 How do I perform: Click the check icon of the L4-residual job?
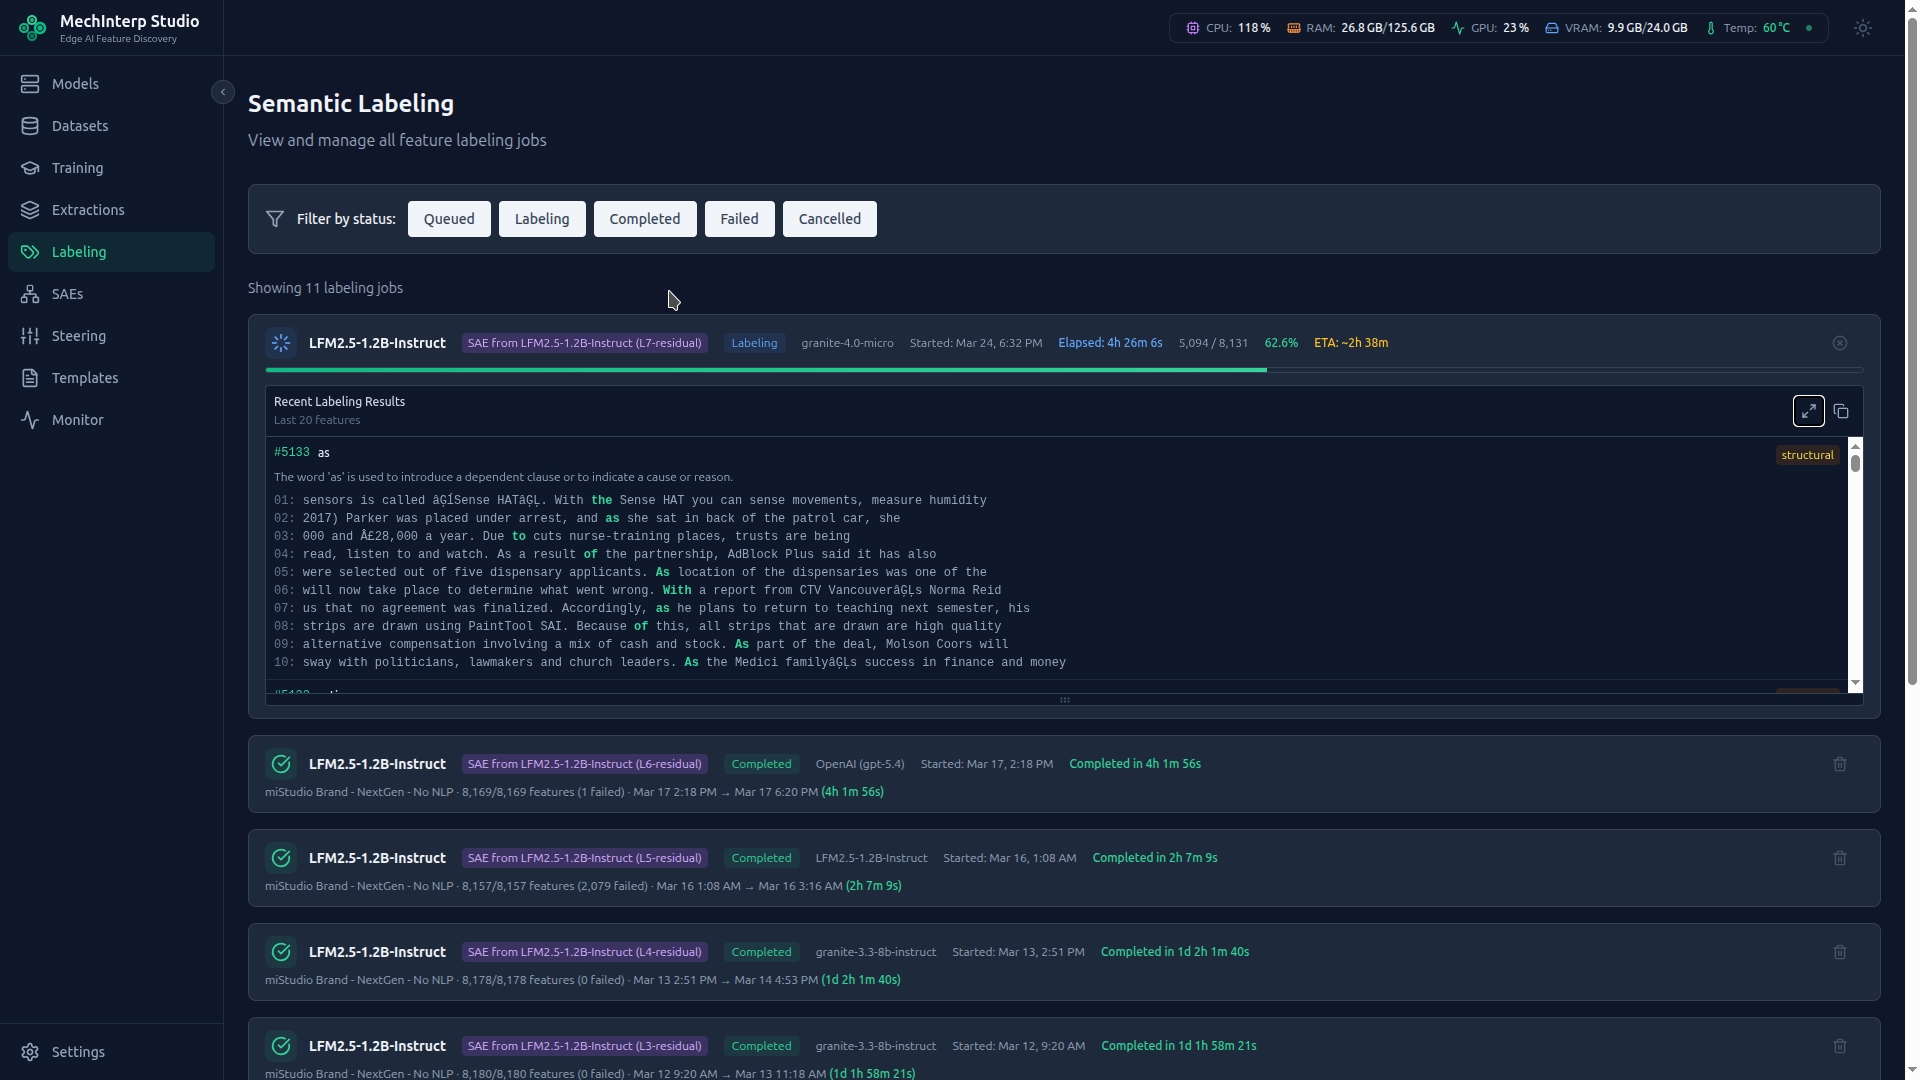[281, 952]
